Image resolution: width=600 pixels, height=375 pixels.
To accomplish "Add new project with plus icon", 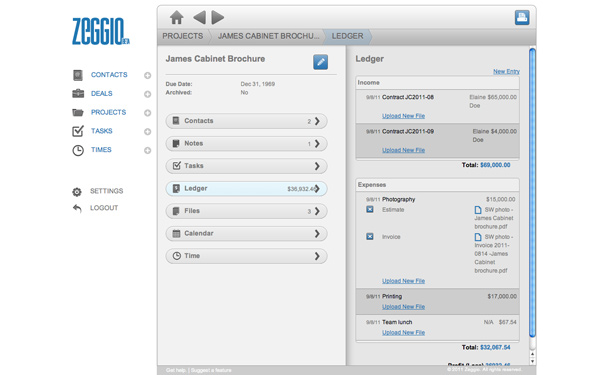I will coord(147,113).
